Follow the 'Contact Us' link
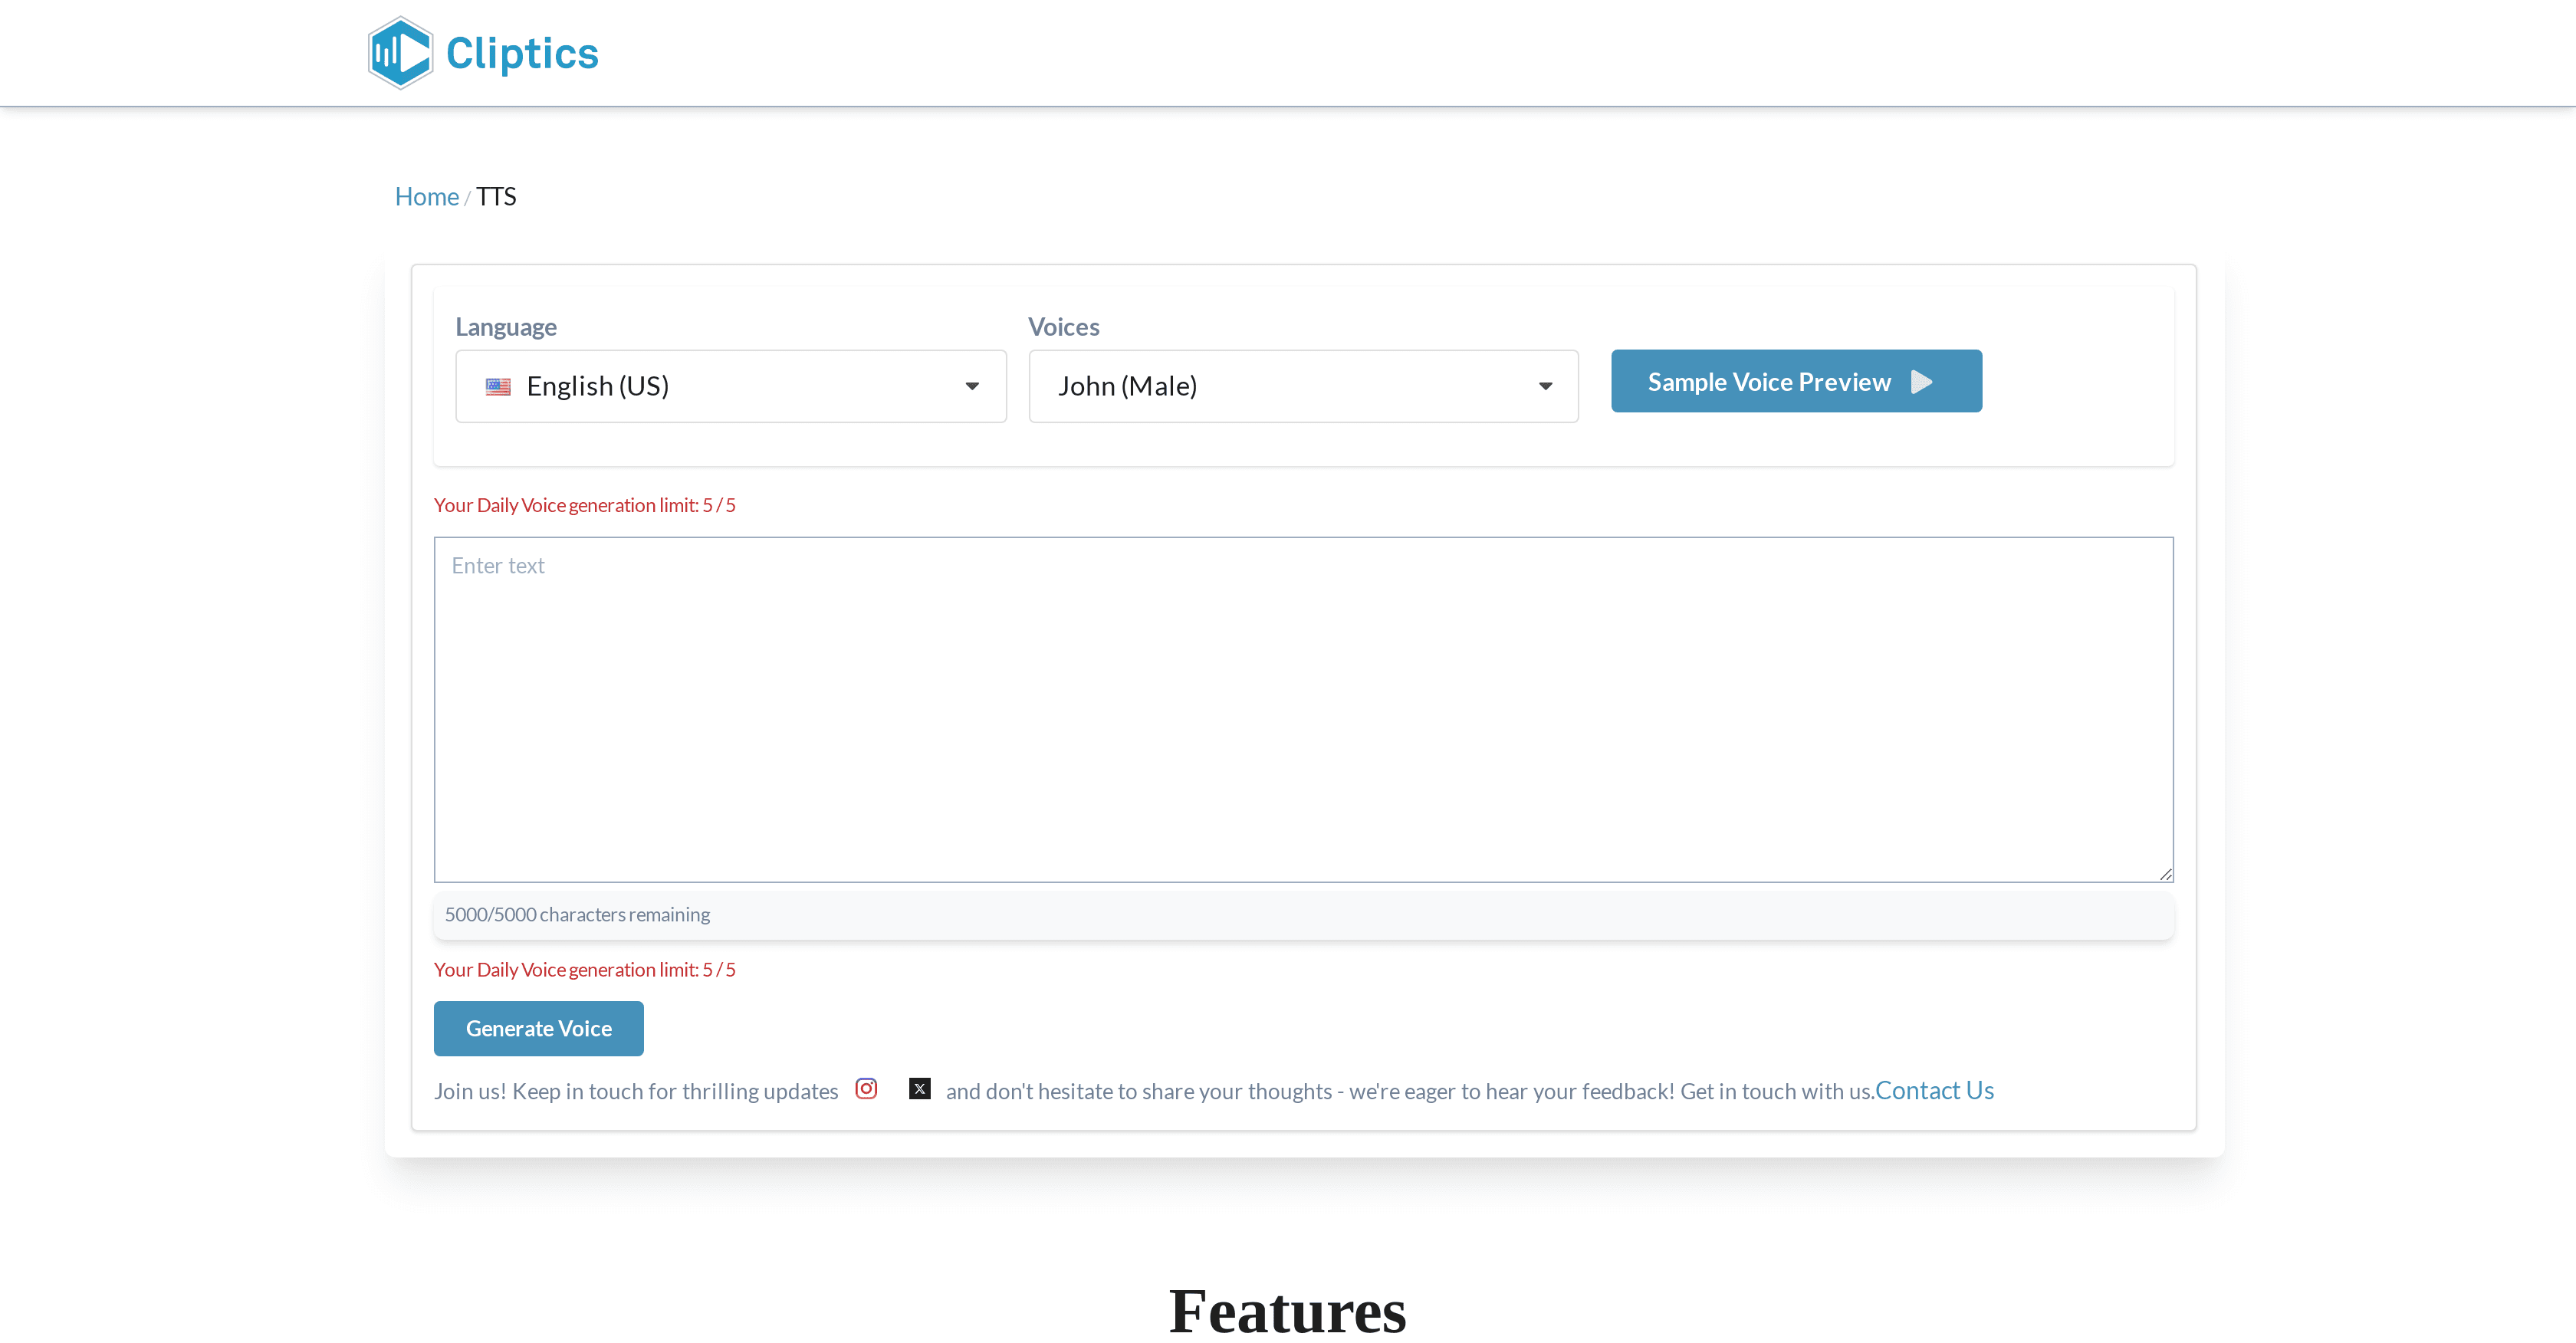Screen dimensions: 2576x1343 pos(1934,1090)
